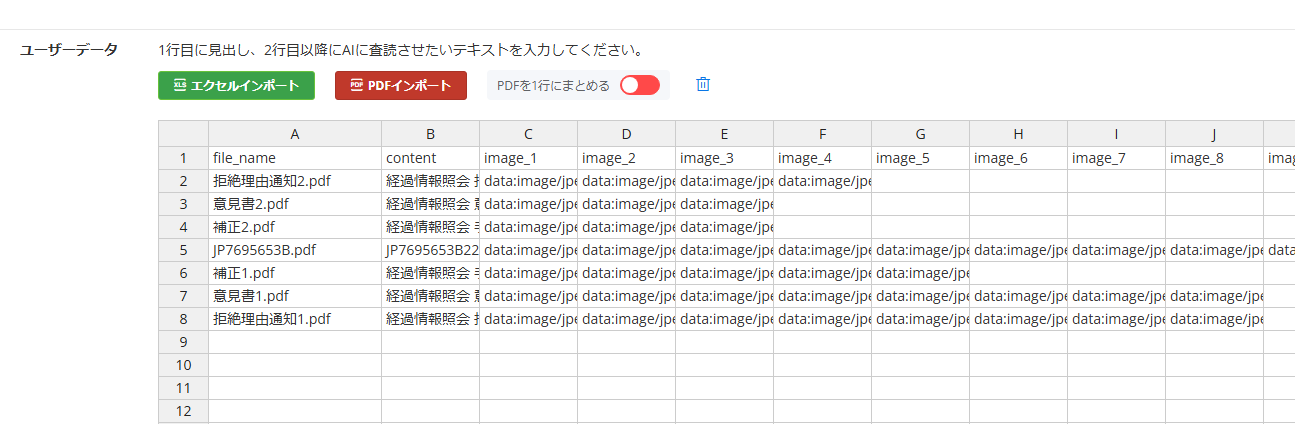Click the PDFインポート button
Screen dimensions: 1295x424
click(400, 85)
